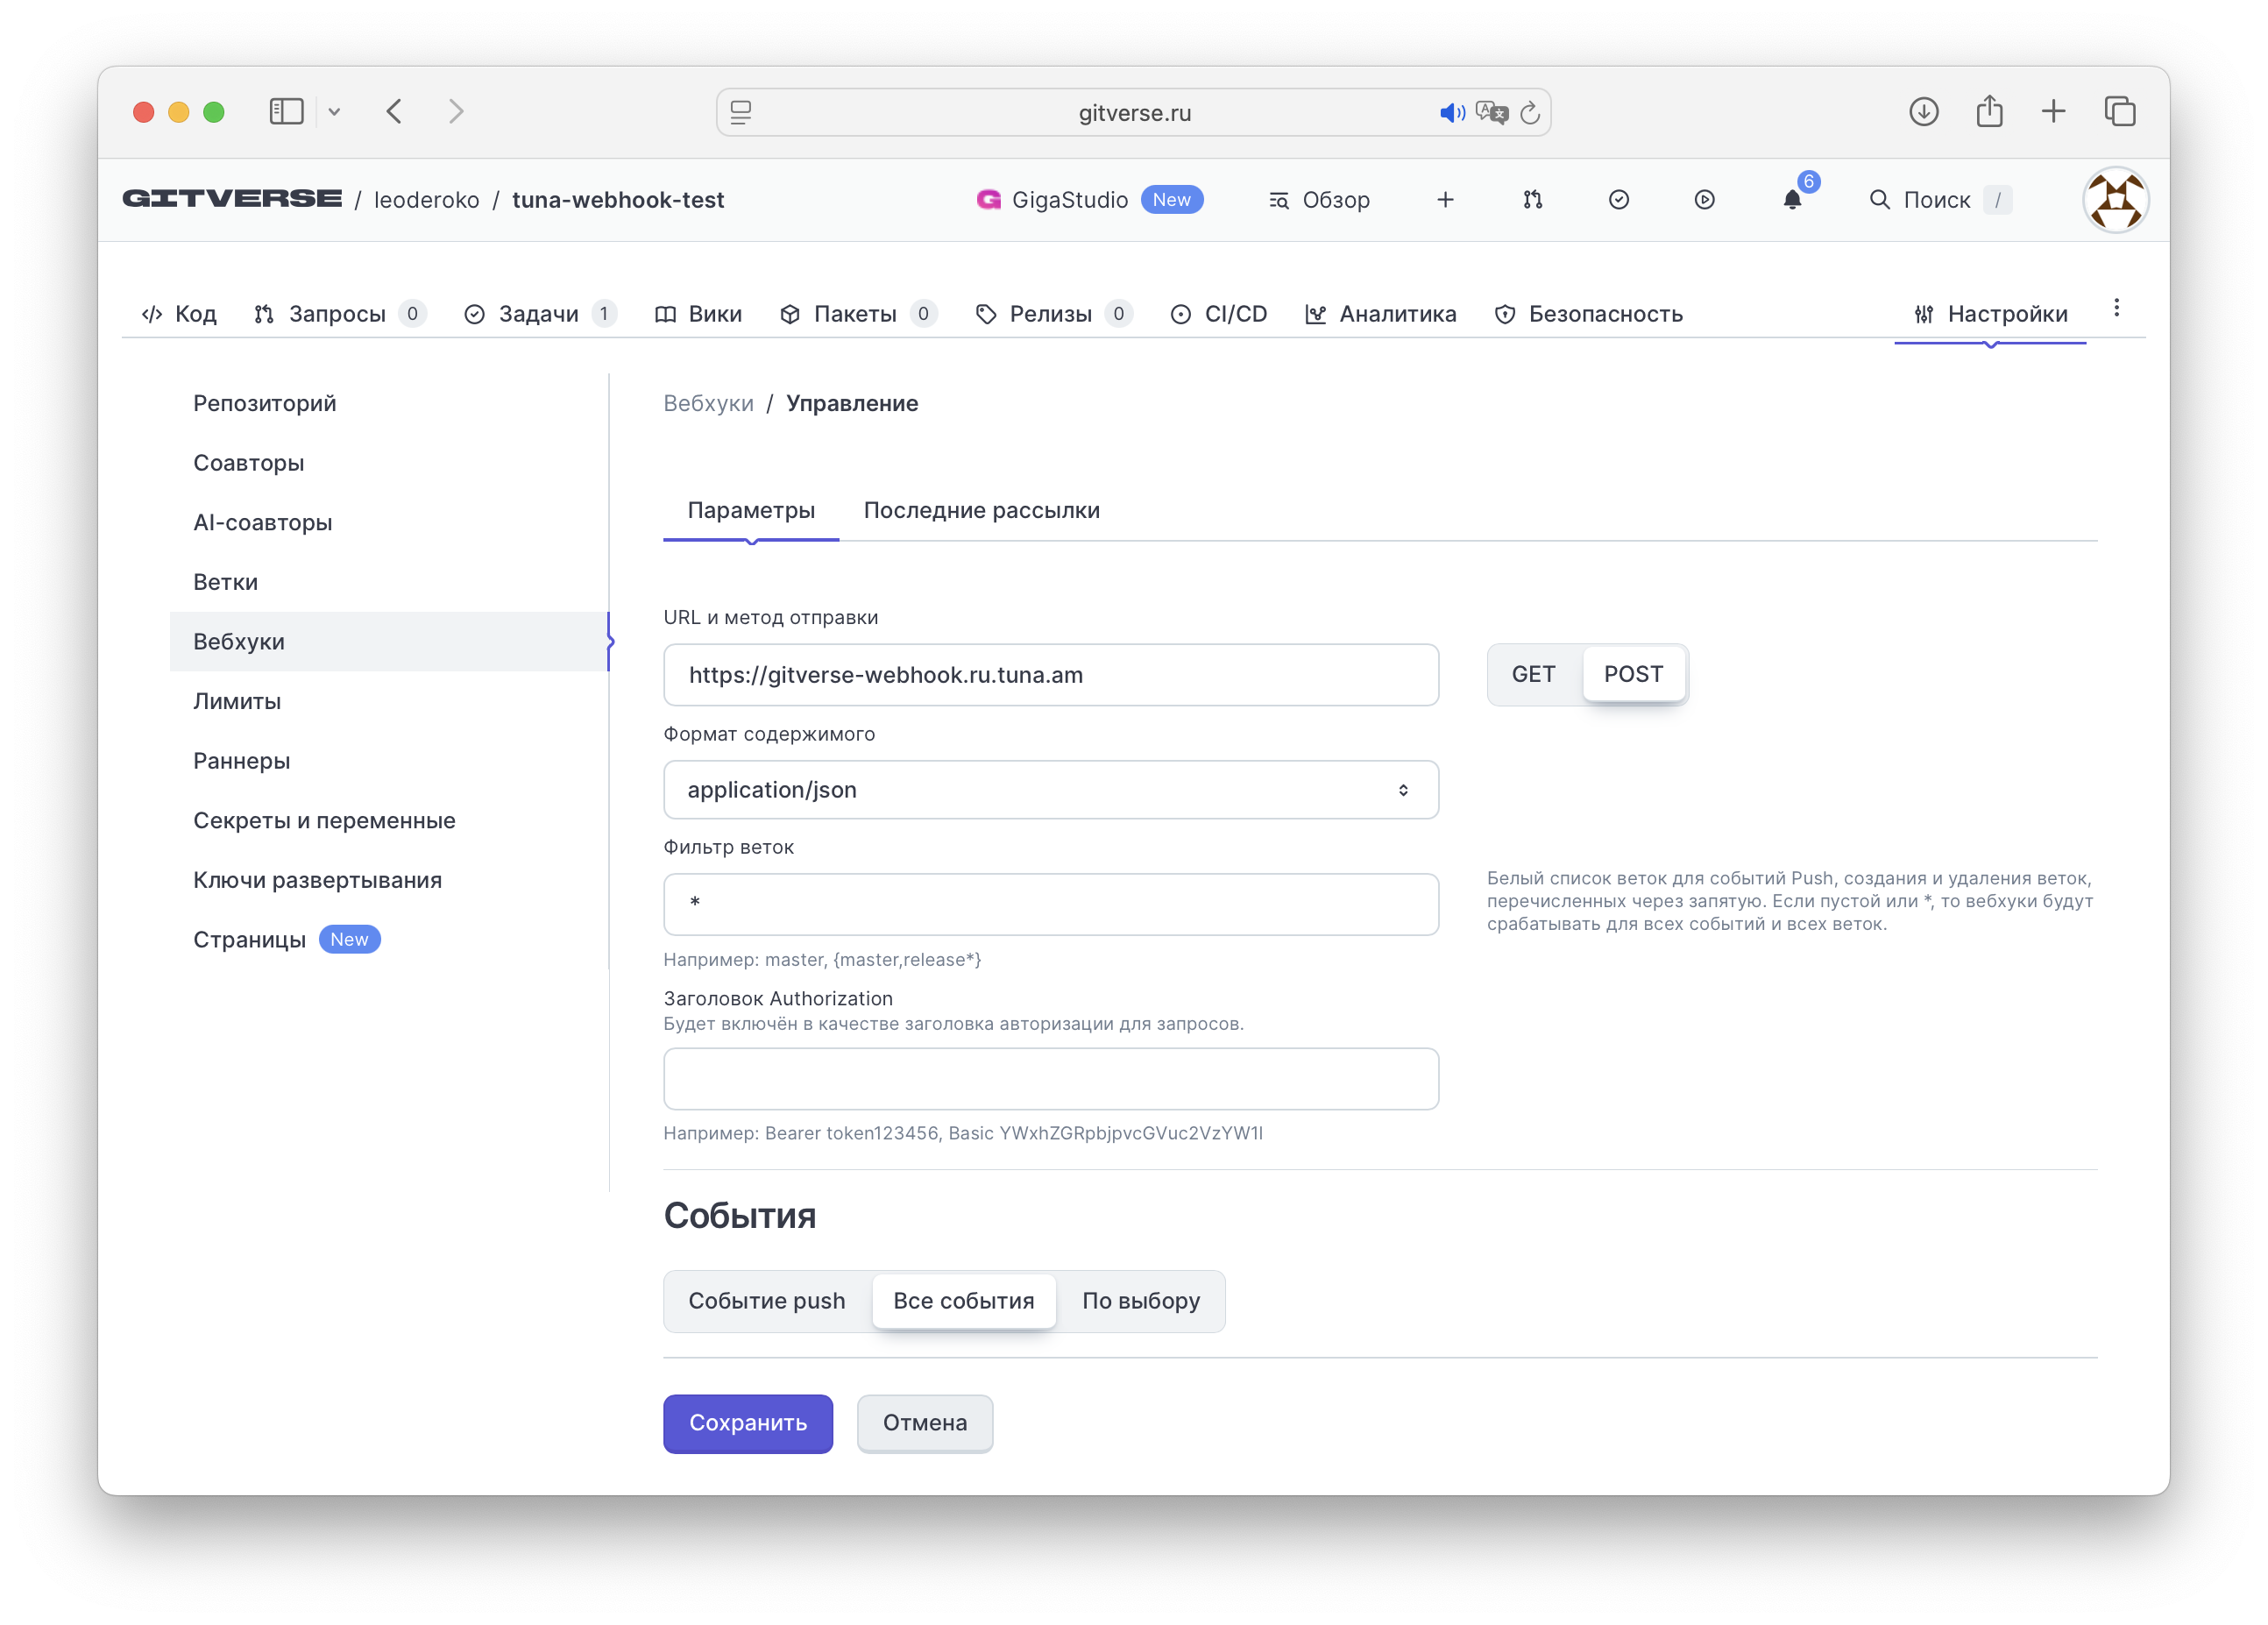2268x1625 pixels.
Task: Click the Safari downloads icon
Action: point(1923,111)
